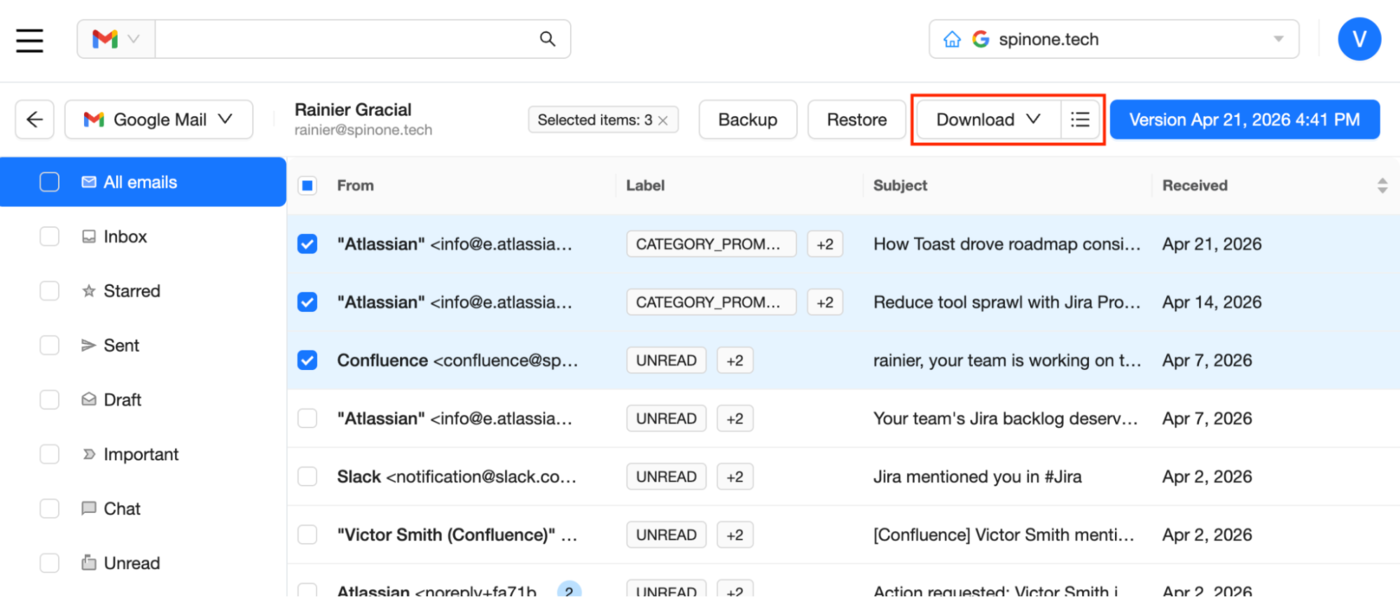Check the Starred folder checkbox
The width and height of the screenshot is (1400, 597).
pos(49,291)
